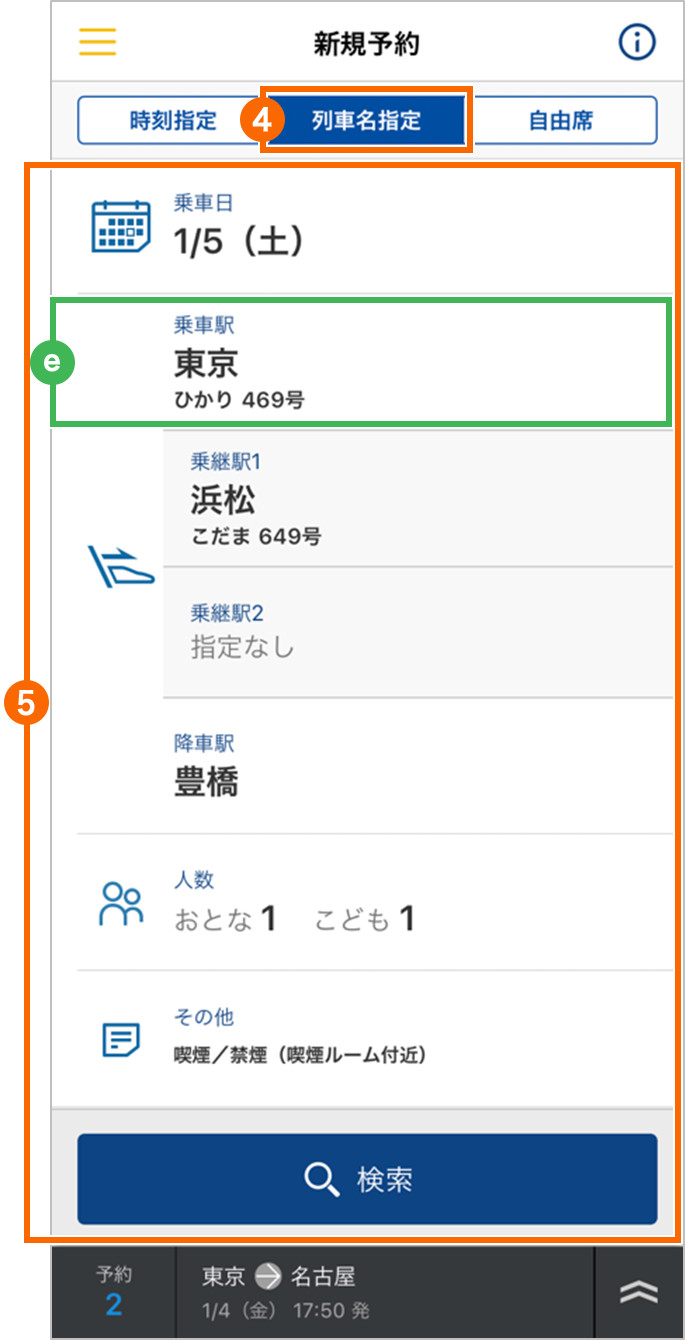This screenshot has width=685, height=1340.
Task: Switch to 自由席 tab
Action: point(561,121)
